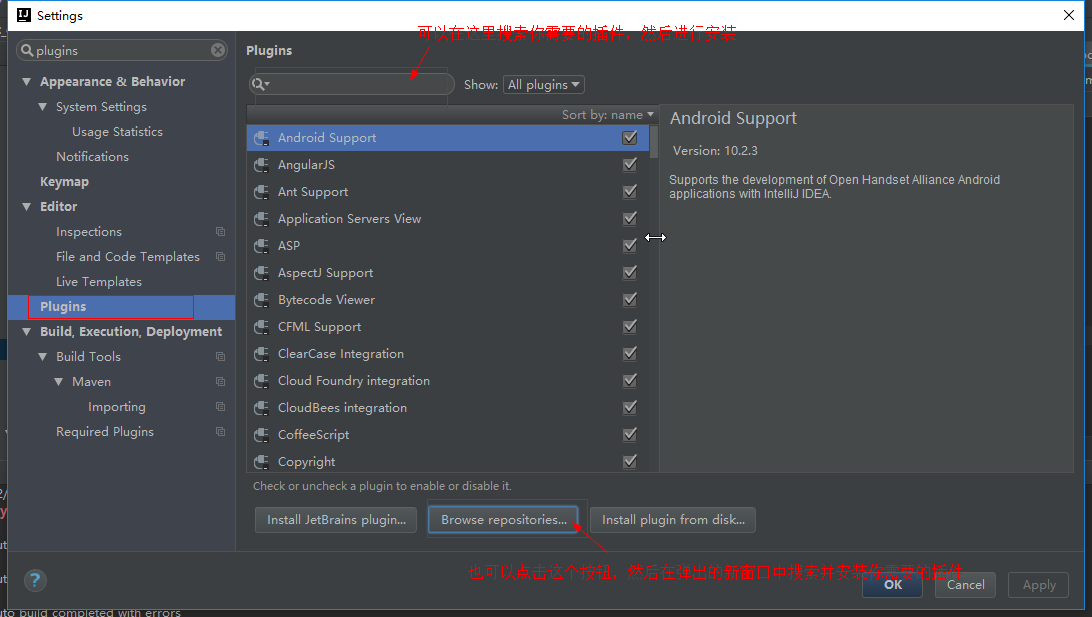This screenshot has height=617, width=1092.
Task: Click the ClearCase Integration plugin icon
Action: point(262,354)
